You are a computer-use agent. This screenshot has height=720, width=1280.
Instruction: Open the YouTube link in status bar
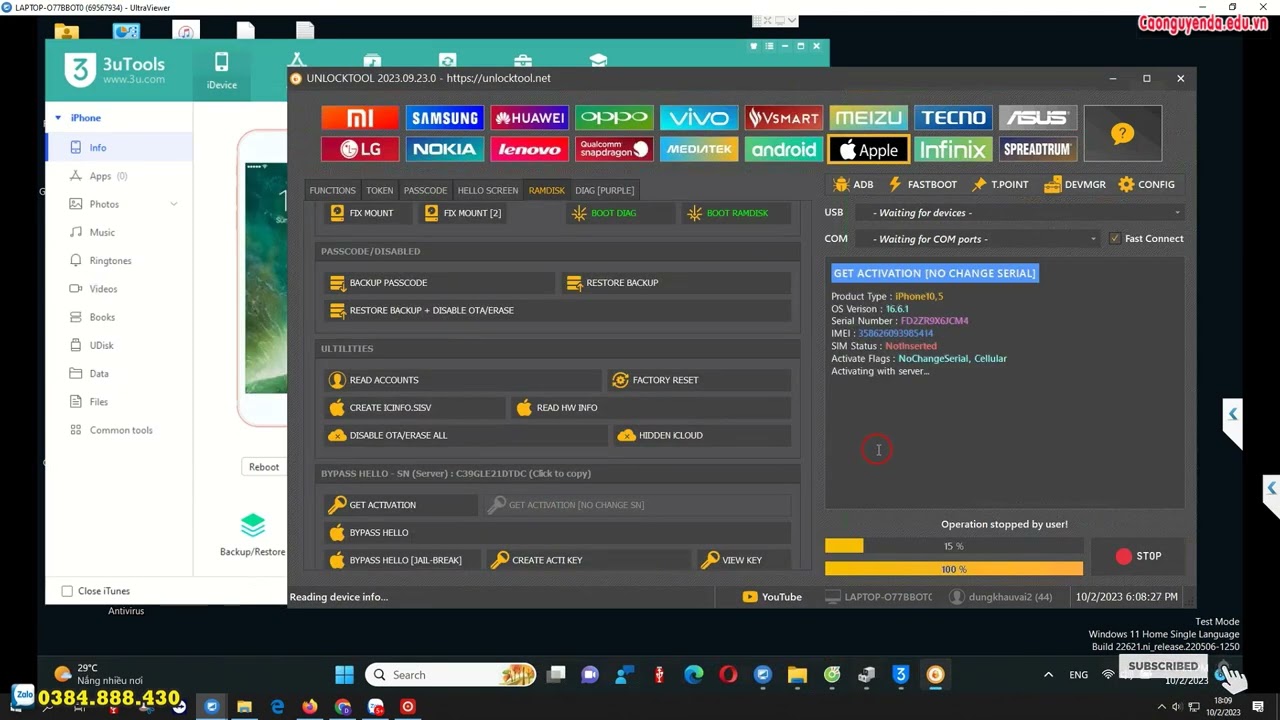point(772,597)
